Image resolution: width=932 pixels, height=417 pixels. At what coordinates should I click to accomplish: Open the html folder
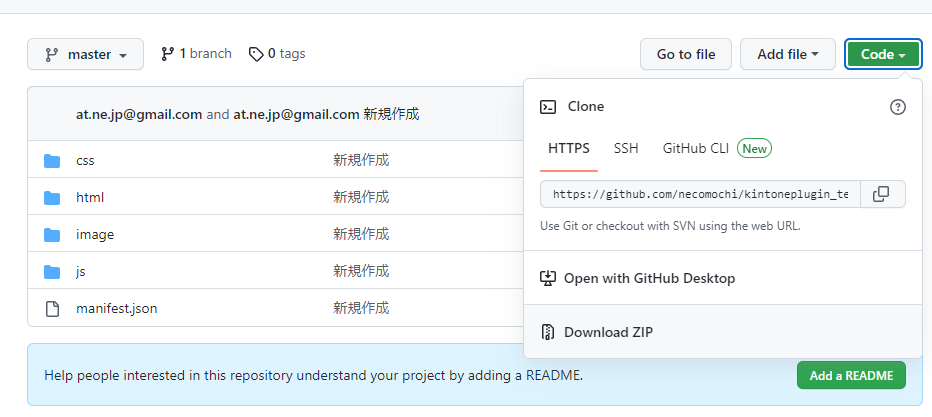90,197
